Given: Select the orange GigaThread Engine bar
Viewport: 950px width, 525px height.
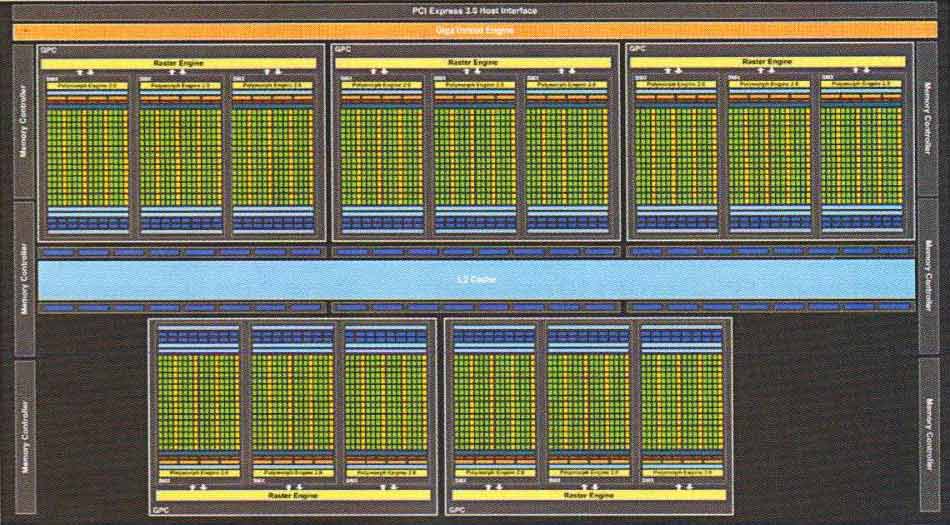Looking at the screenshot, I should pyautogui.click(x=475, y=31).
